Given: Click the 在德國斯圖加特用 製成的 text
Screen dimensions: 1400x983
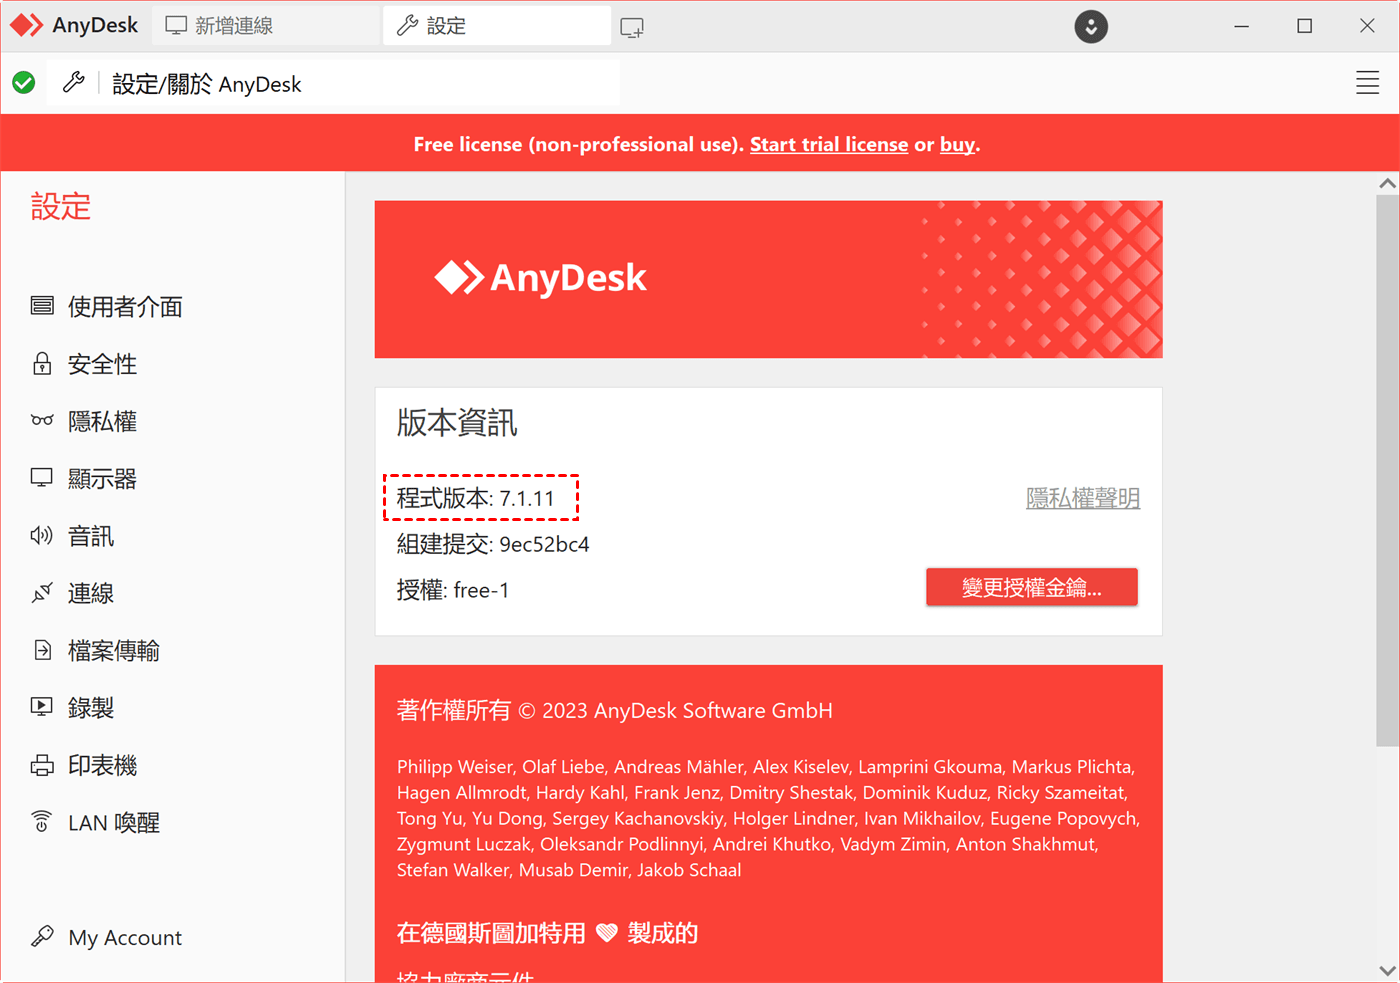Looking at the screenshot, I should [x=548, y=933].
